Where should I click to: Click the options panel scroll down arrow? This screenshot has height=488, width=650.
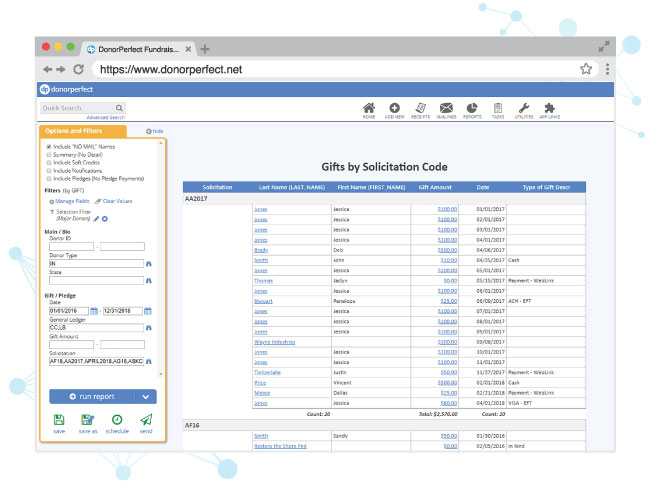[161, 374]
